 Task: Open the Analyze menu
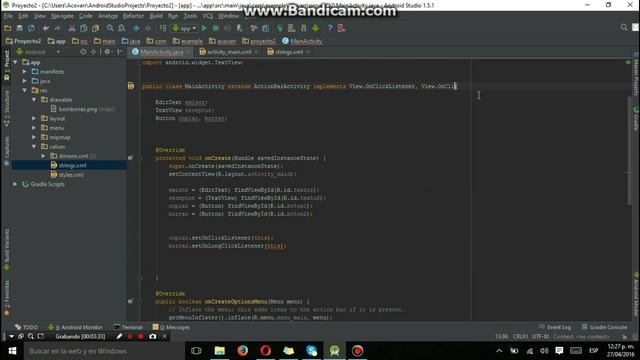coord(108,16)
